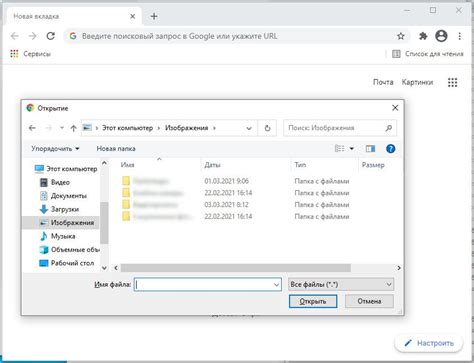Viewport: 474px width, 363px height.
Task: Sort by the Тип column header
Action: [x=324, y=165]
